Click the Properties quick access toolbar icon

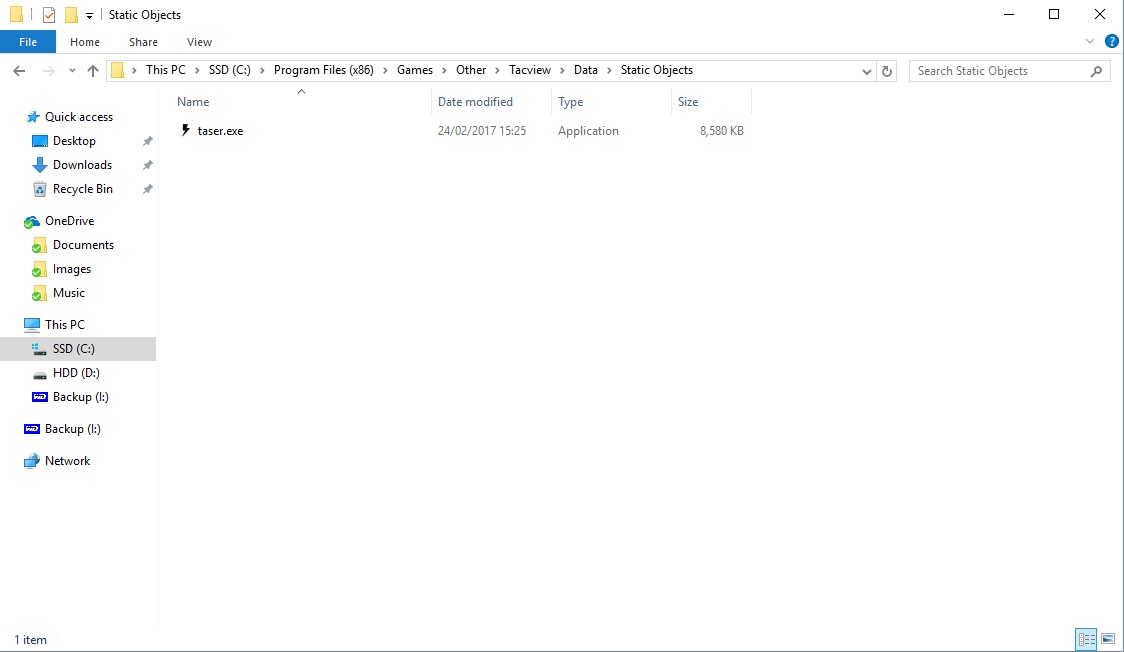(49, 14)
